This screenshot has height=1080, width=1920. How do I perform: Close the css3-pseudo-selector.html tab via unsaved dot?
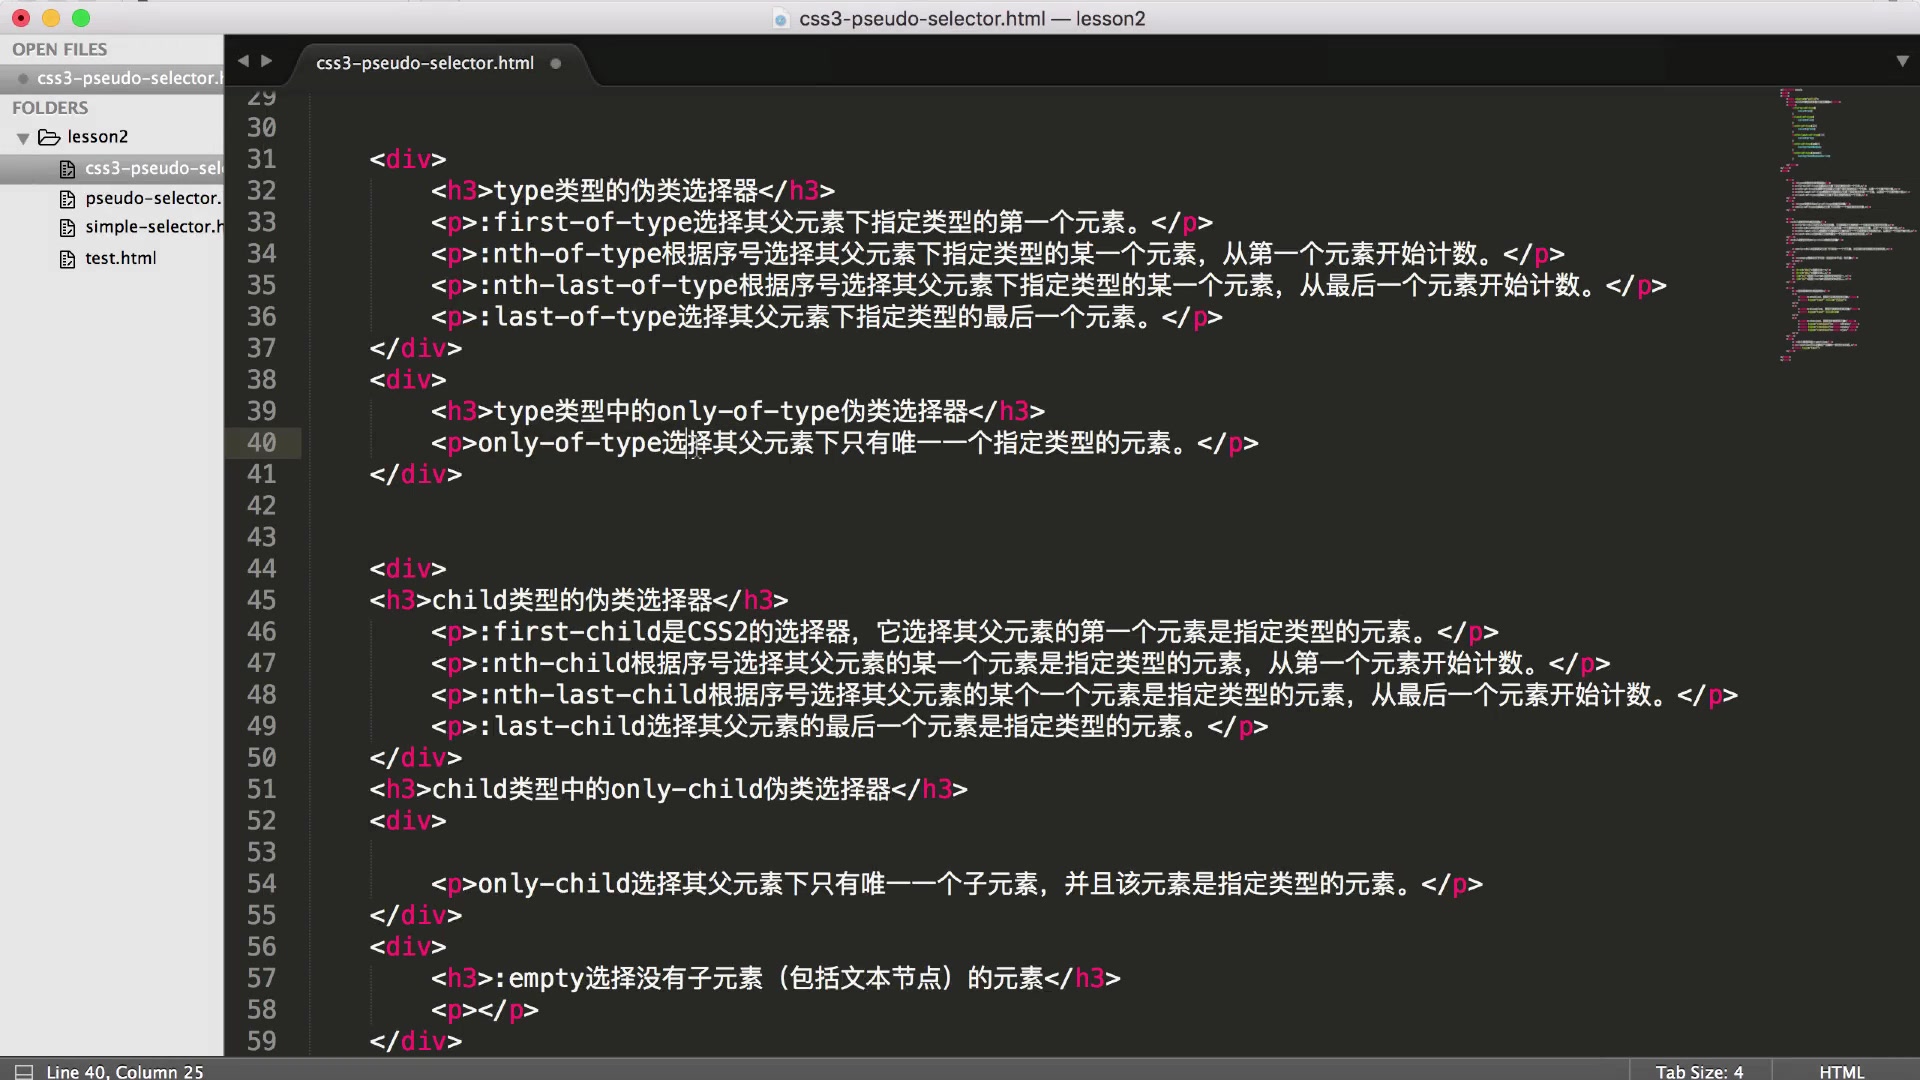coord(556,63)
